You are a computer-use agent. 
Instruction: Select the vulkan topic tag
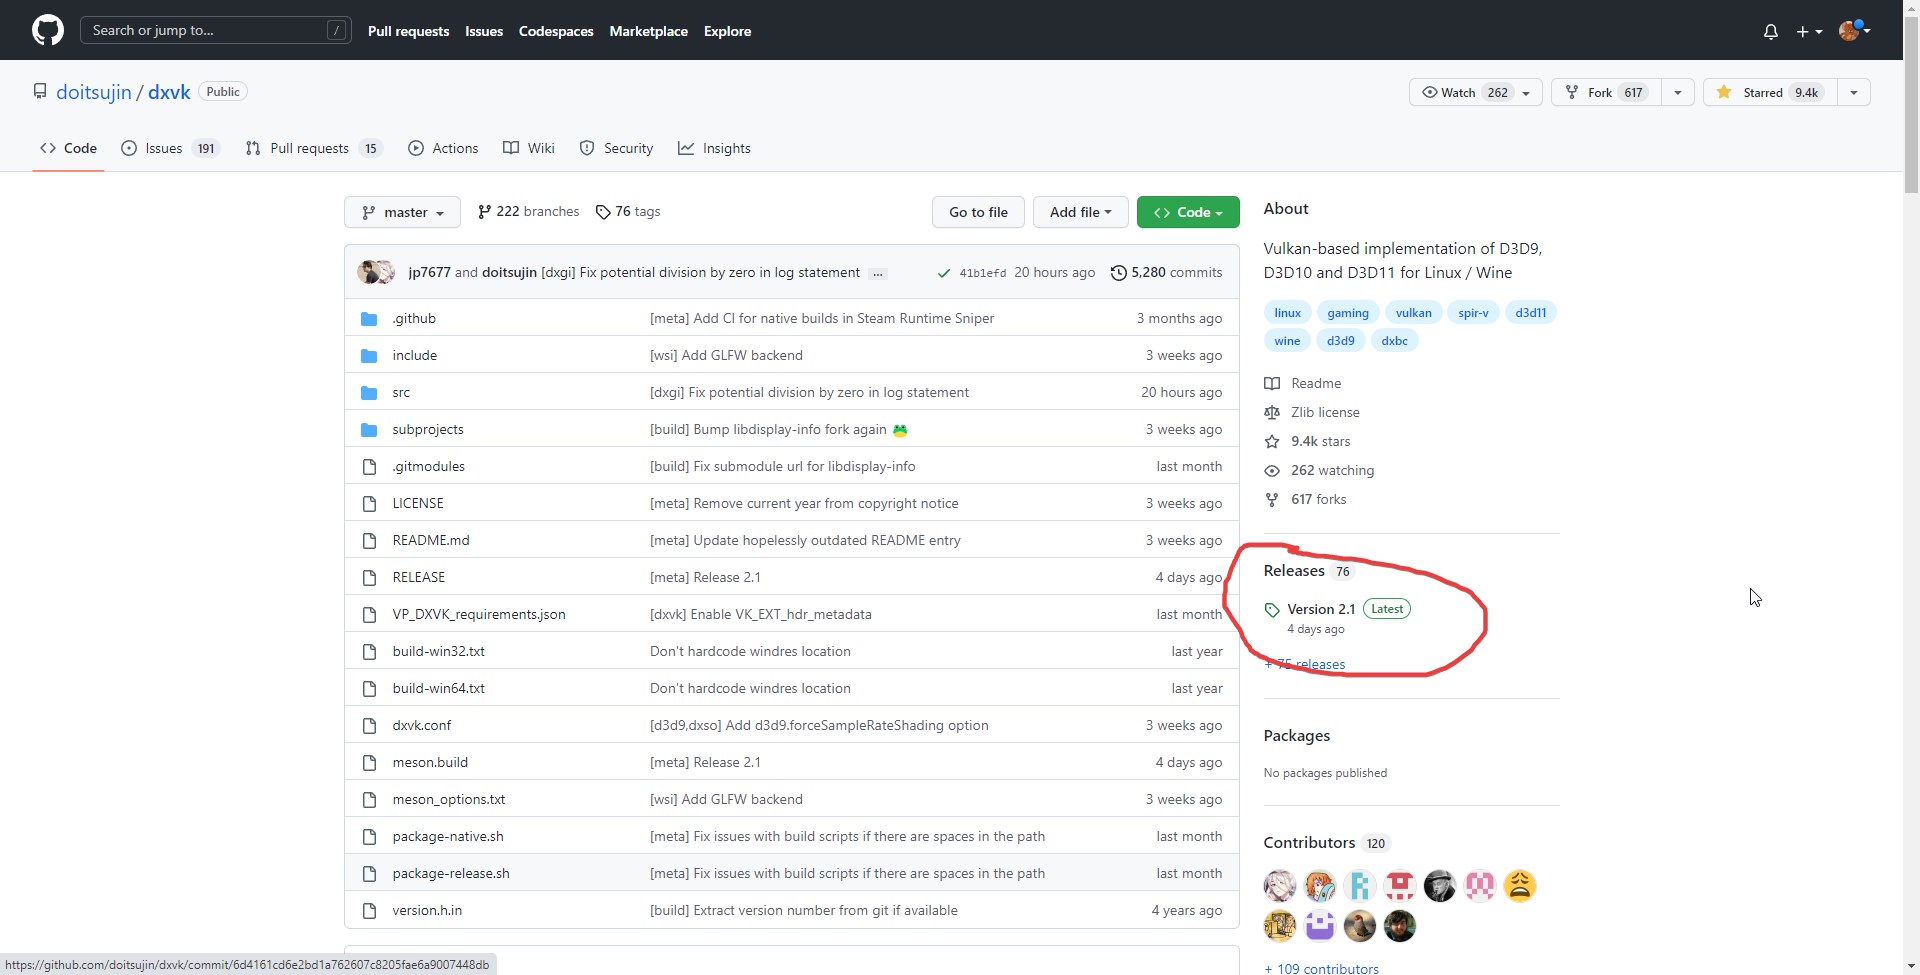point(1413,313)
